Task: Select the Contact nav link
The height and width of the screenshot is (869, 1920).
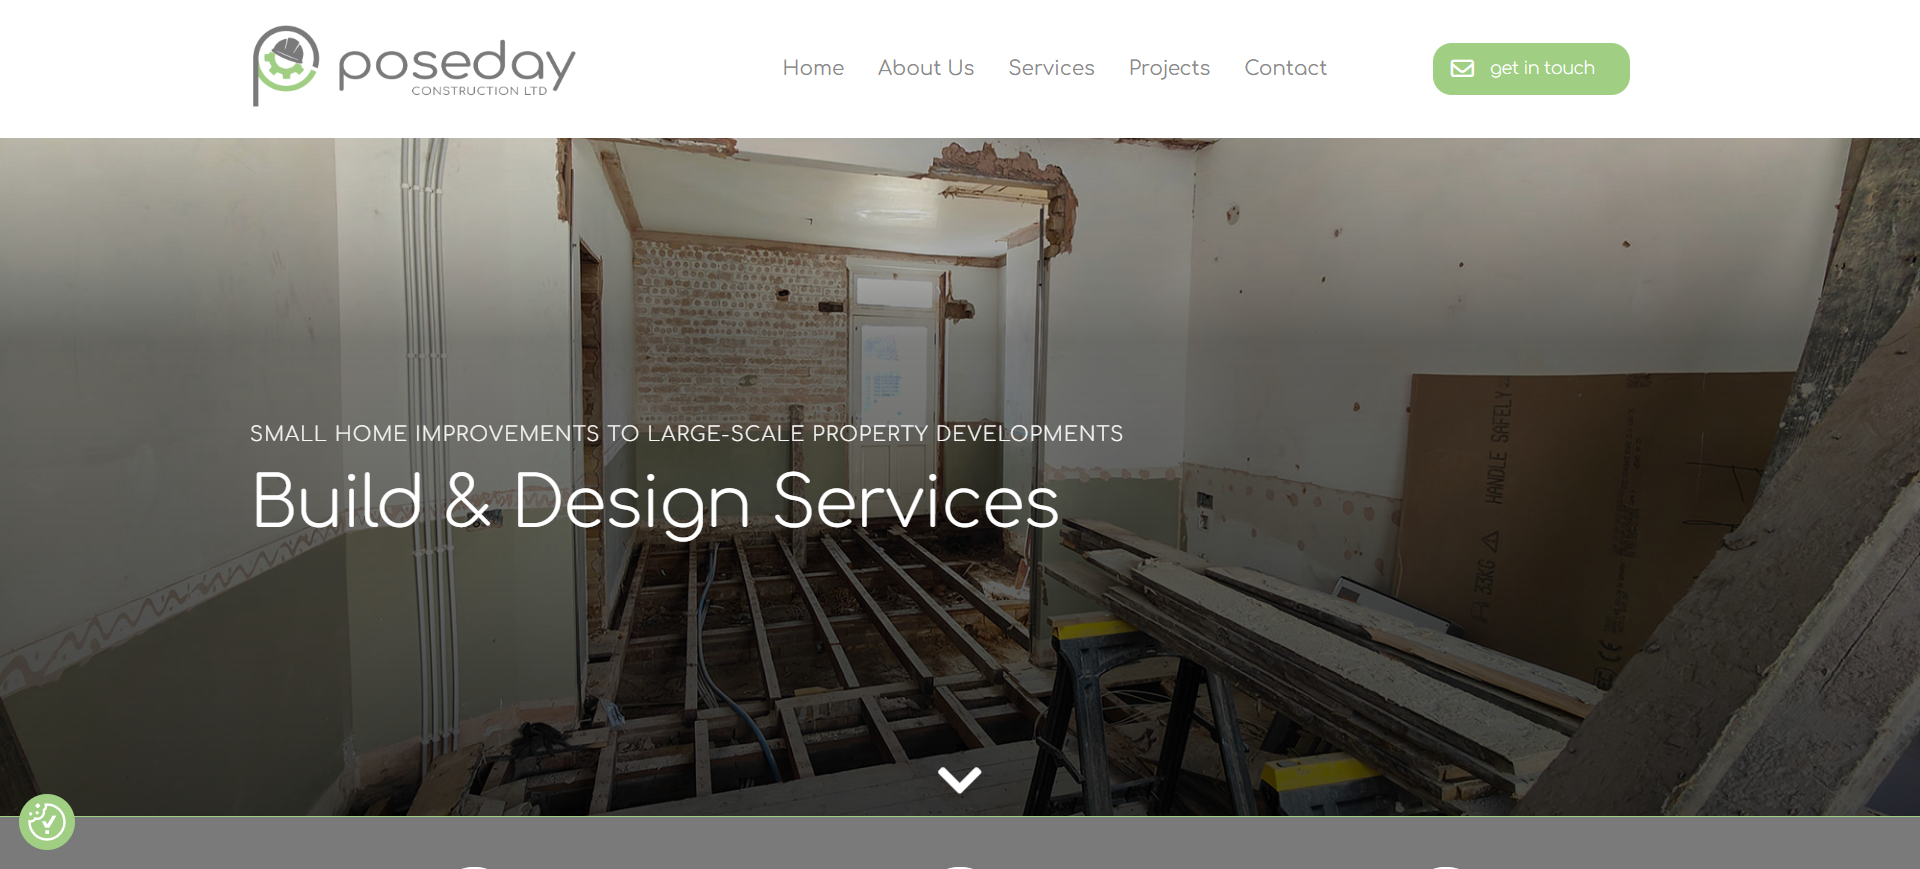Action: pos(1285,68)
